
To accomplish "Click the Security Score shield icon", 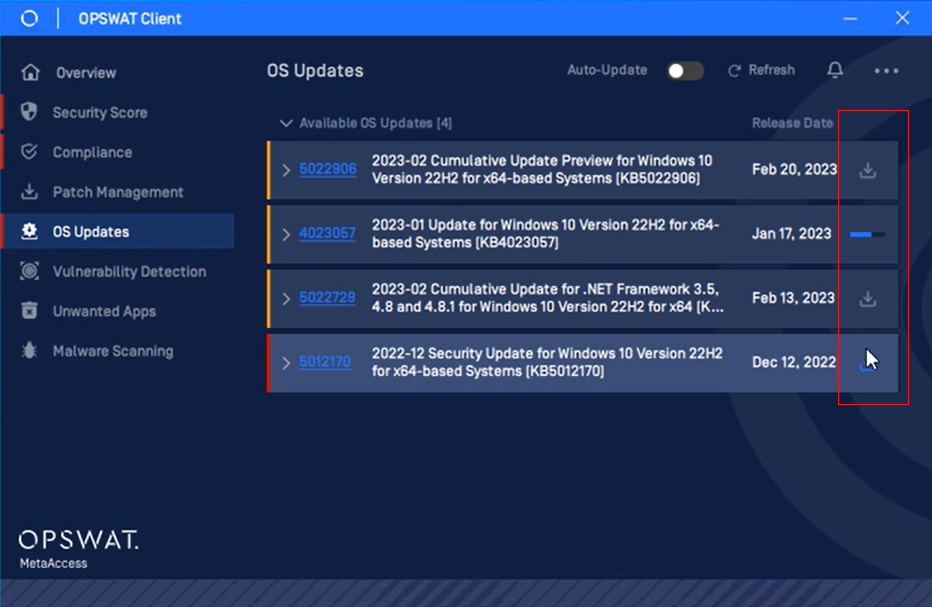I will click(x=29, y=112).
